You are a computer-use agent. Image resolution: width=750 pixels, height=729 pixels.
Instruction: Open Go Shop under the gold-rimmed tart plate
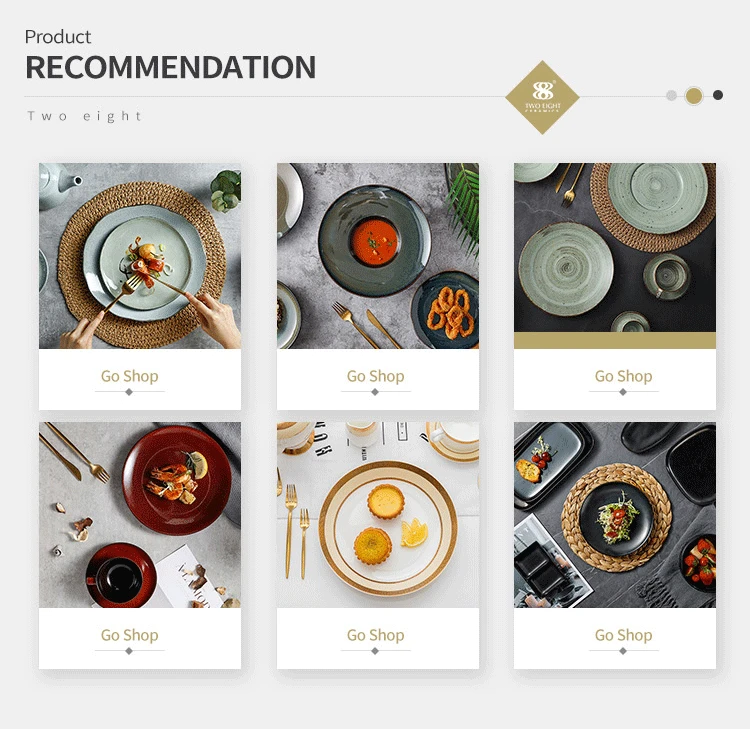(375, 635)
